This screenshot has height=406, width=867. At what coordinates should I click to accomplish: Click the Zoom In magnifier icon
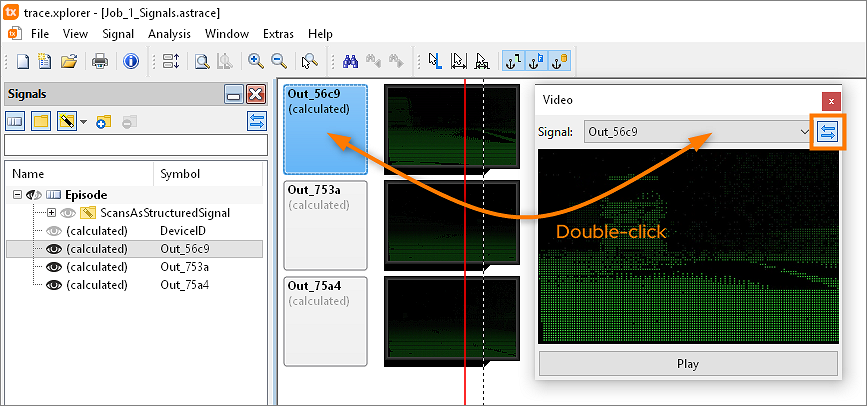[256, 61]
